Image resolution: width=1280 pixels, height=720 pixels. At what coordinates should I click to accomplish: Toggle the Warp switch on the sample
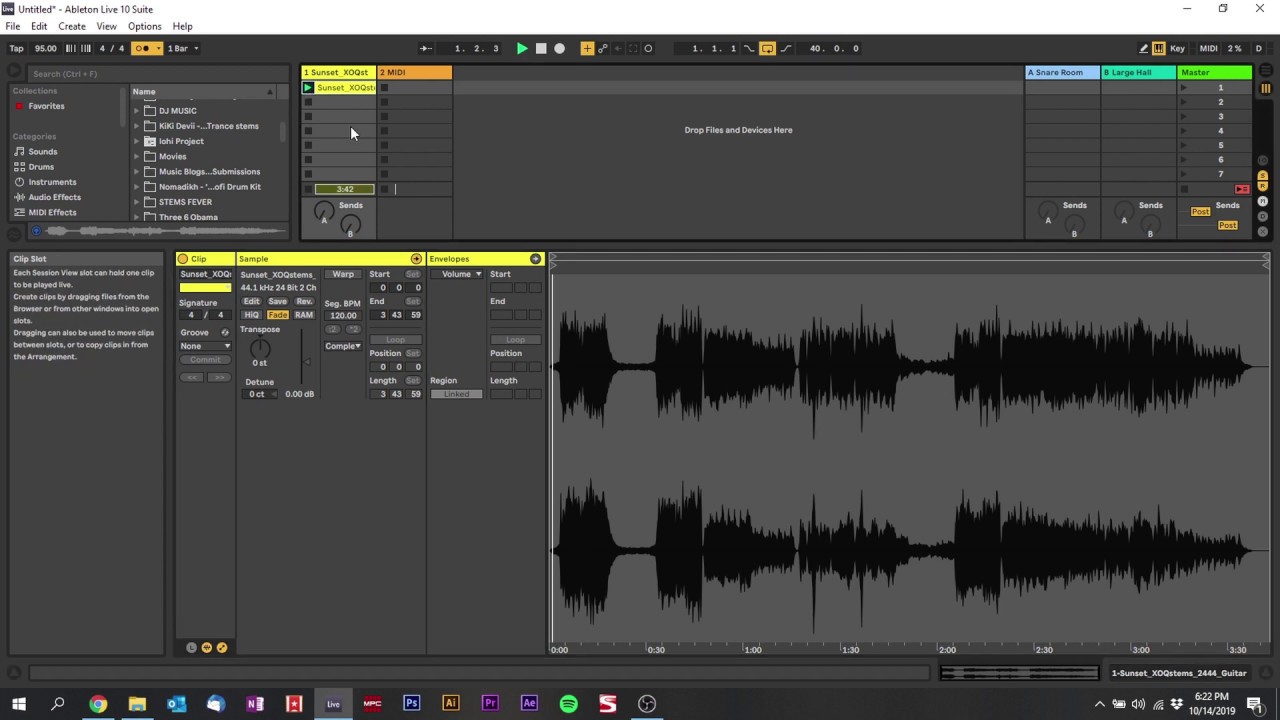(343, 274)
